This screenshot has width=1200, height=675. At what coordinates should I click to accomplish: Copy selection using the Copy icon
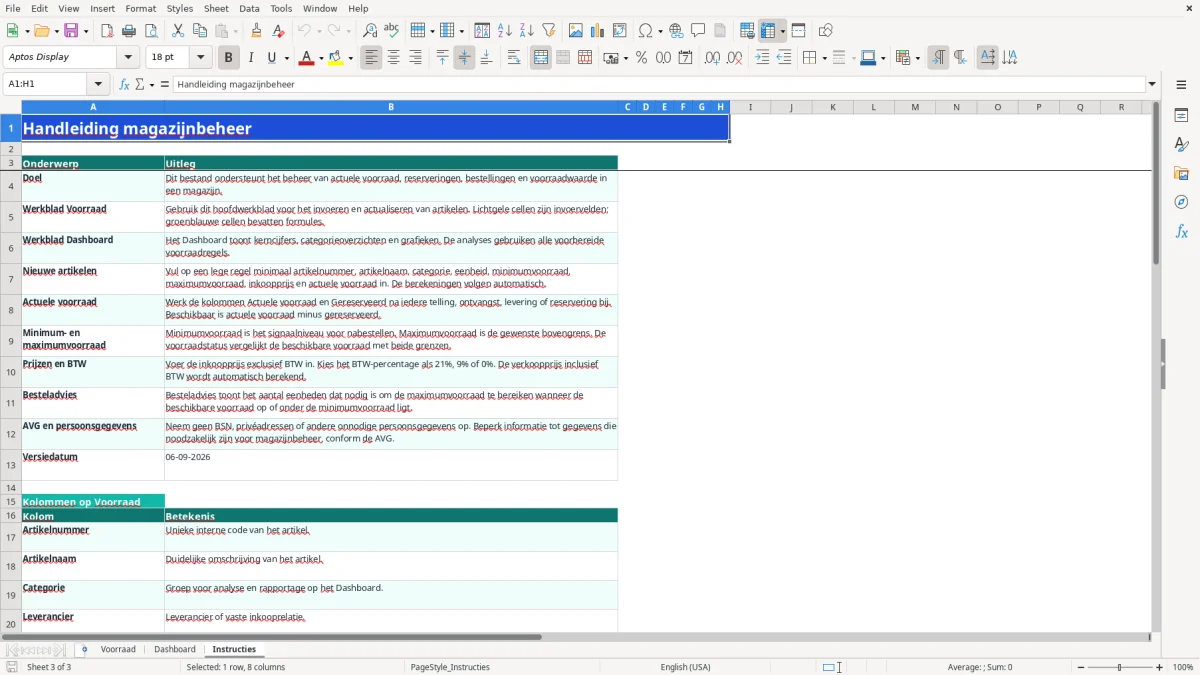(x=200, y=31)
